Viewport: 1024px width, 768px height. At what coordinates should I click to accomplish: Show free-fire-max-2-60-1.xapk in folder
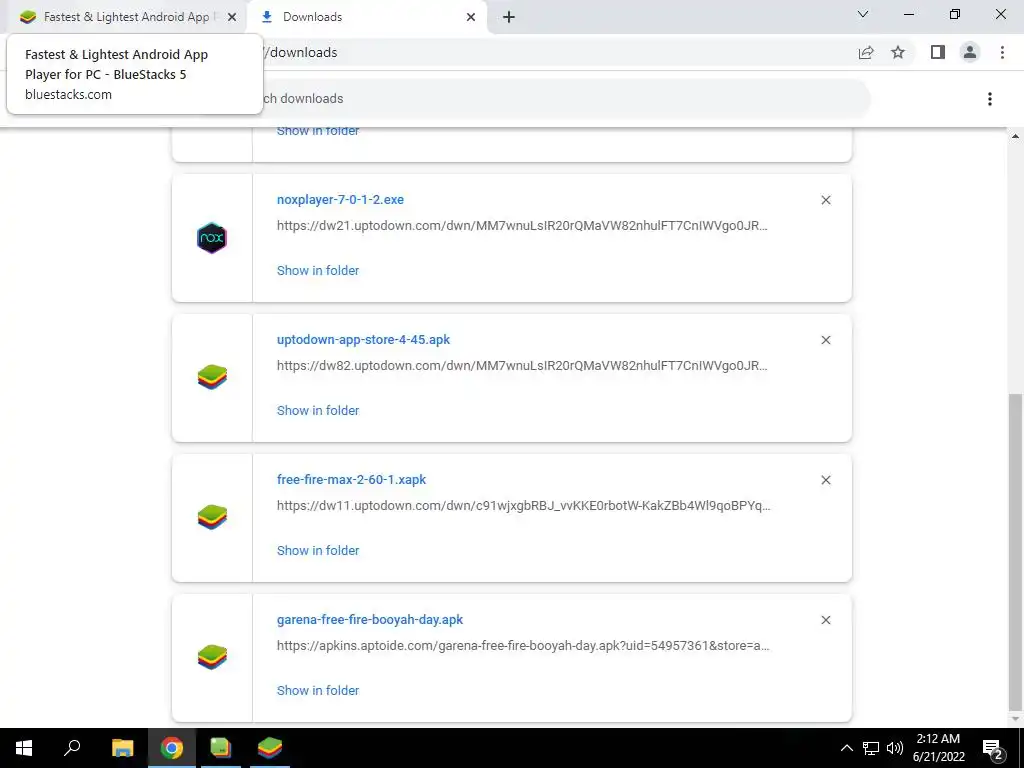tap(318, 550)
